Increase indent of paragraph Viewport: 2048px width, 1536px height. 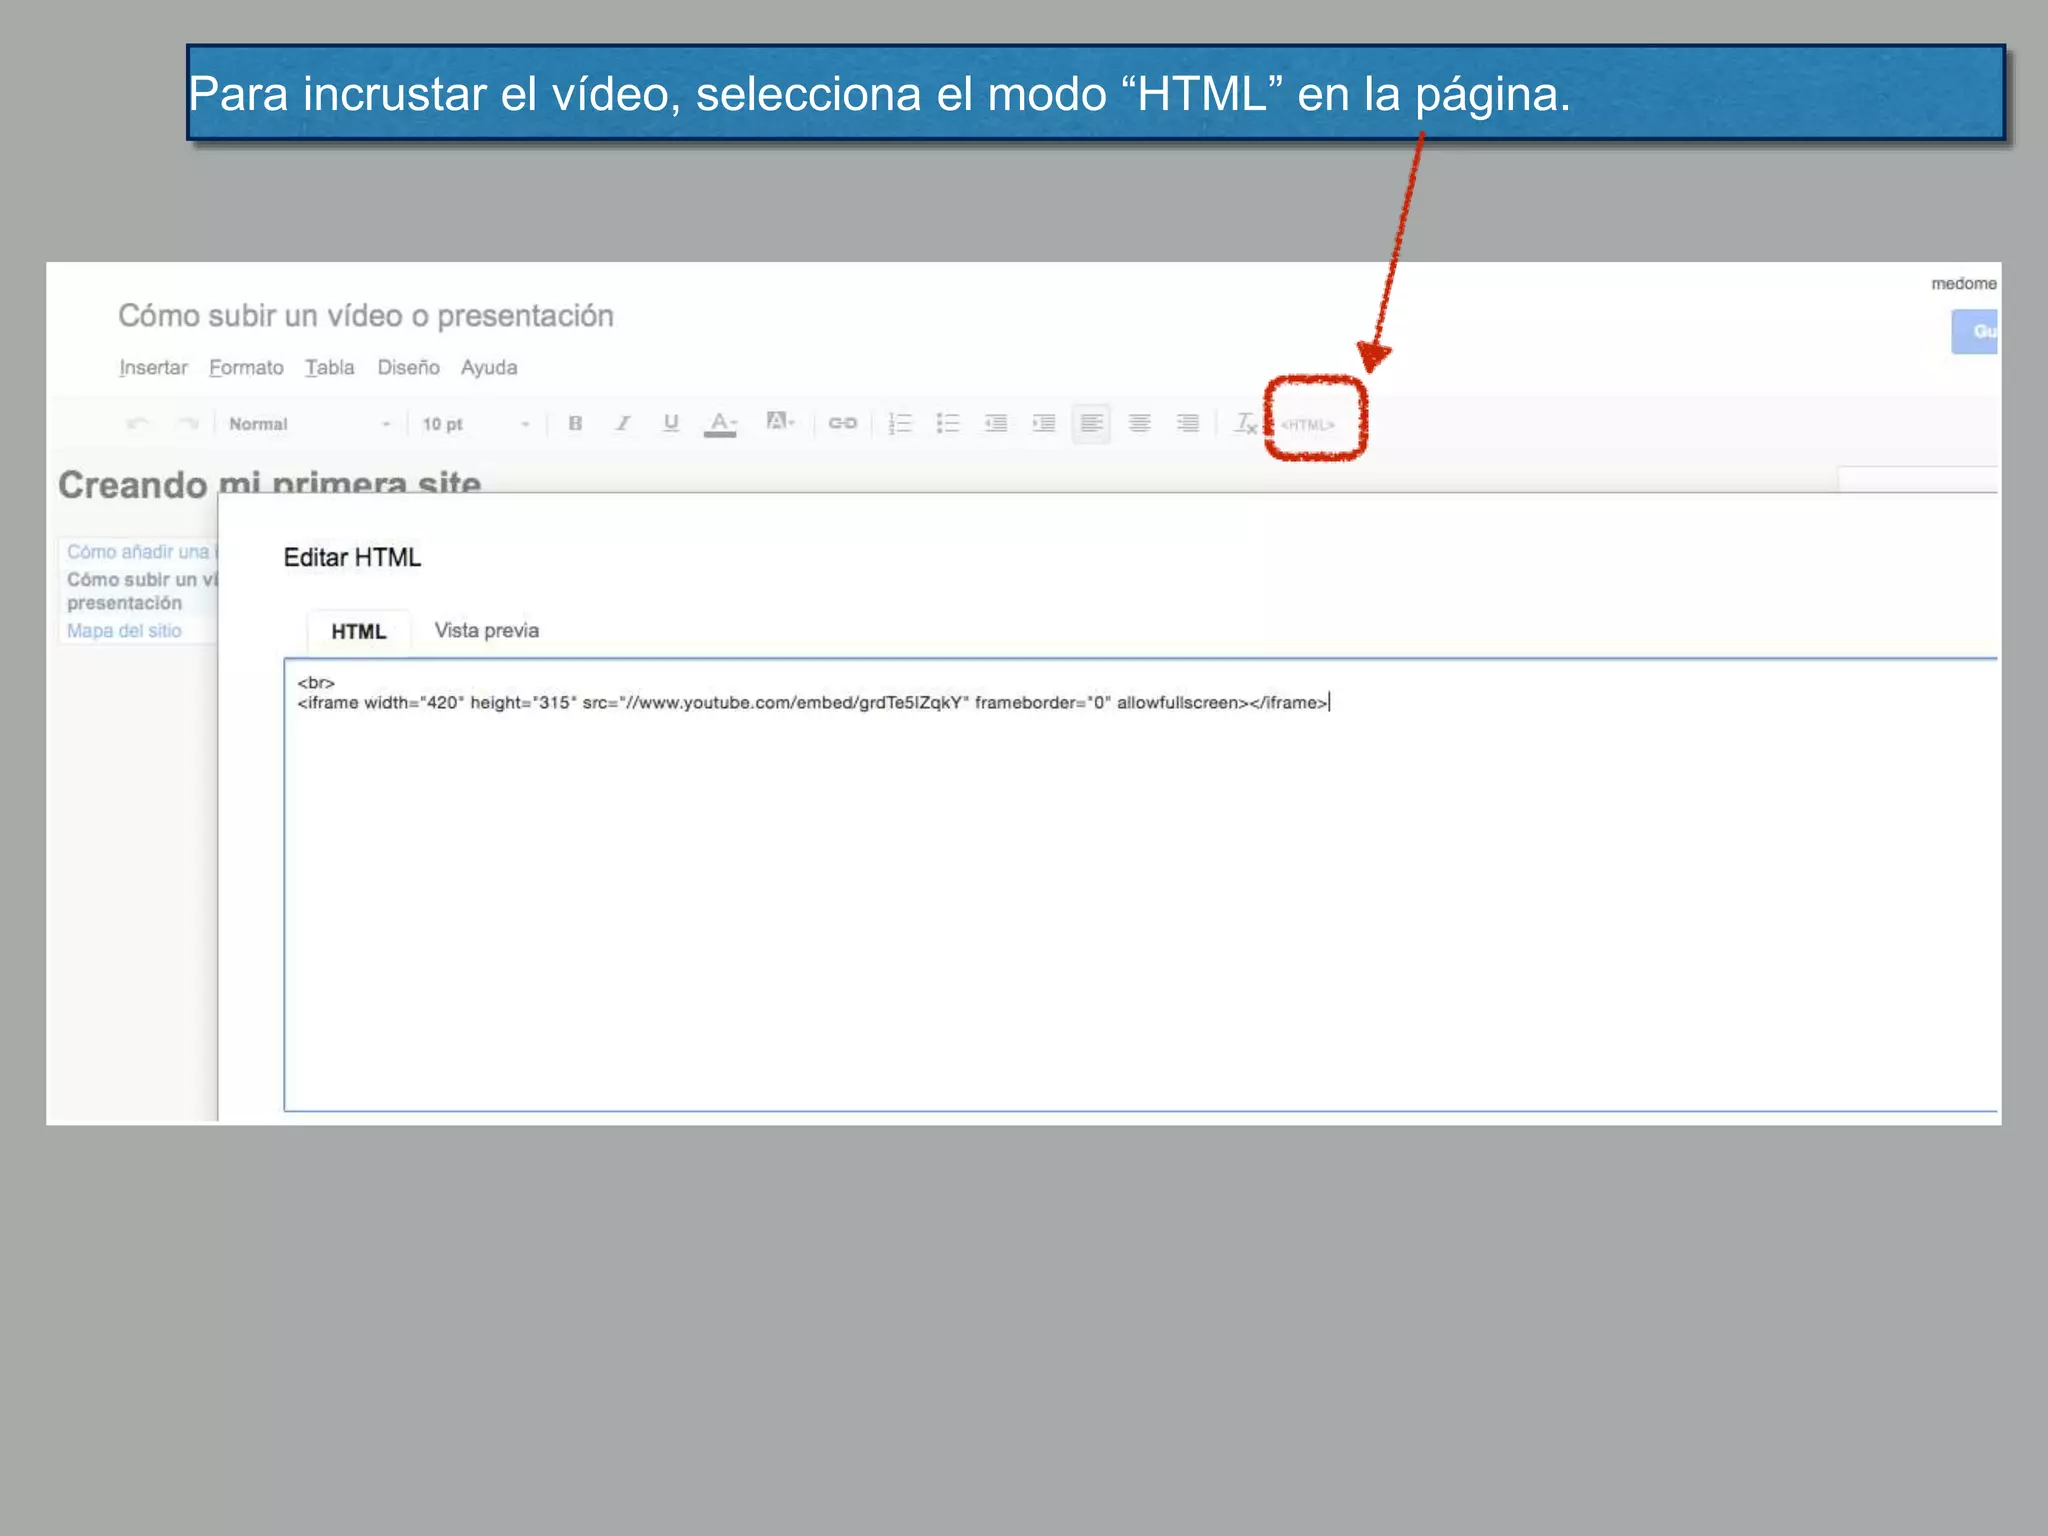click(1044, 423)
